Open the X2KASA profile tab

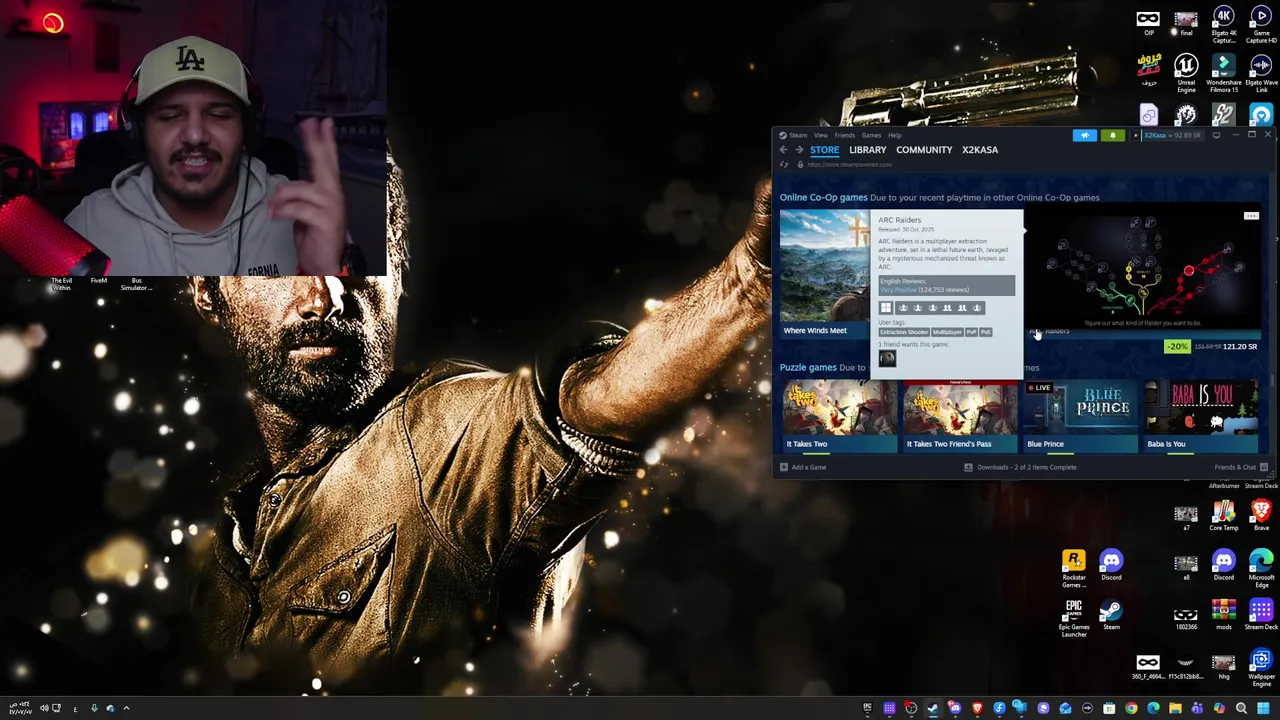pos(980,150)
